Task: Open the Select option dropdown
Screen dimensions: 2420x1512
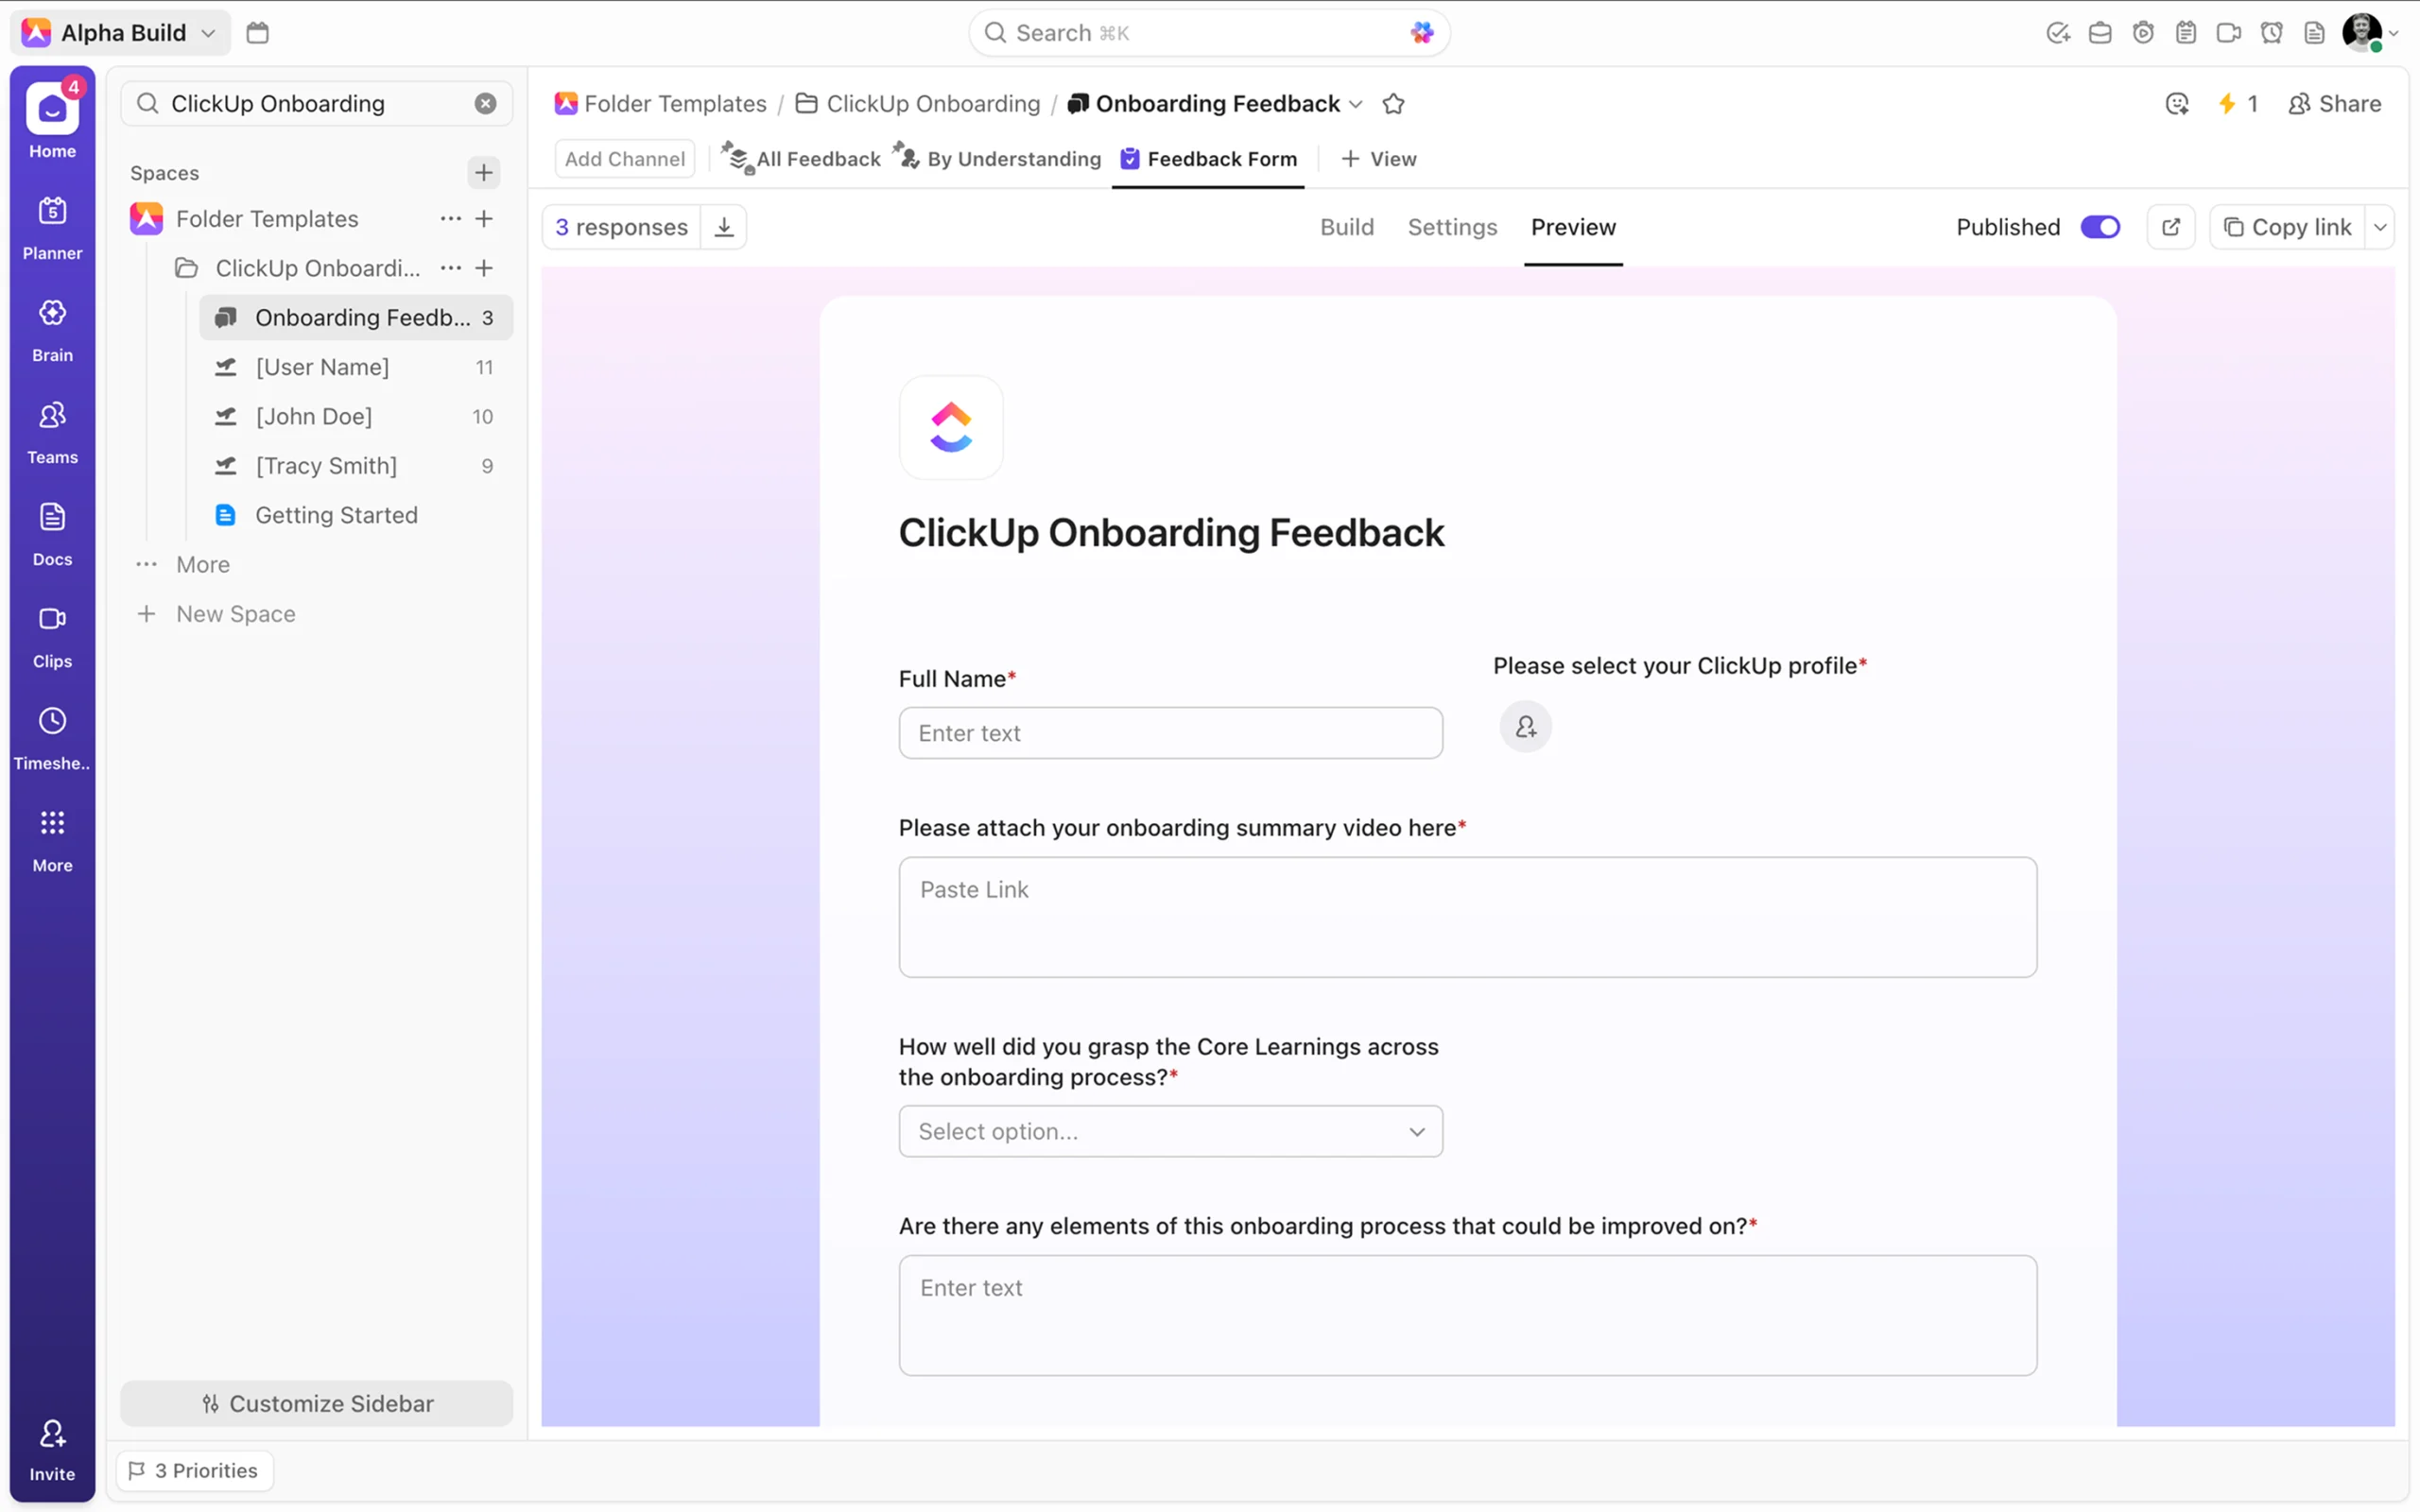Action: coord(1170,1131)
